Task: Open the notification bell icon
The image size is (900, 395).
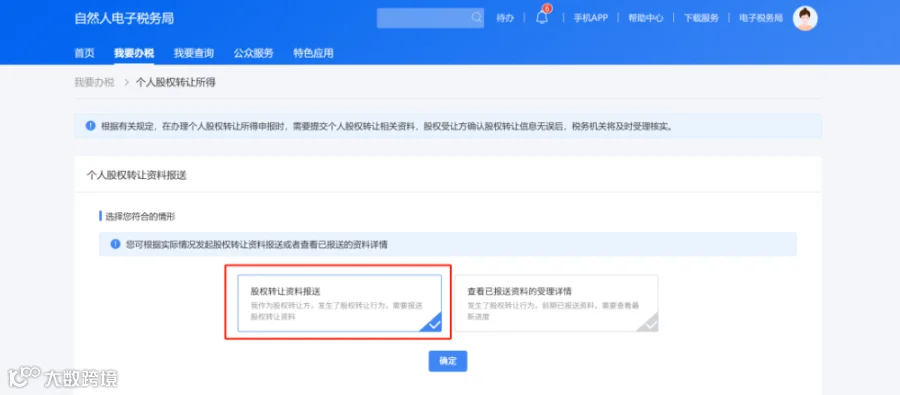Action: [542, 18]
